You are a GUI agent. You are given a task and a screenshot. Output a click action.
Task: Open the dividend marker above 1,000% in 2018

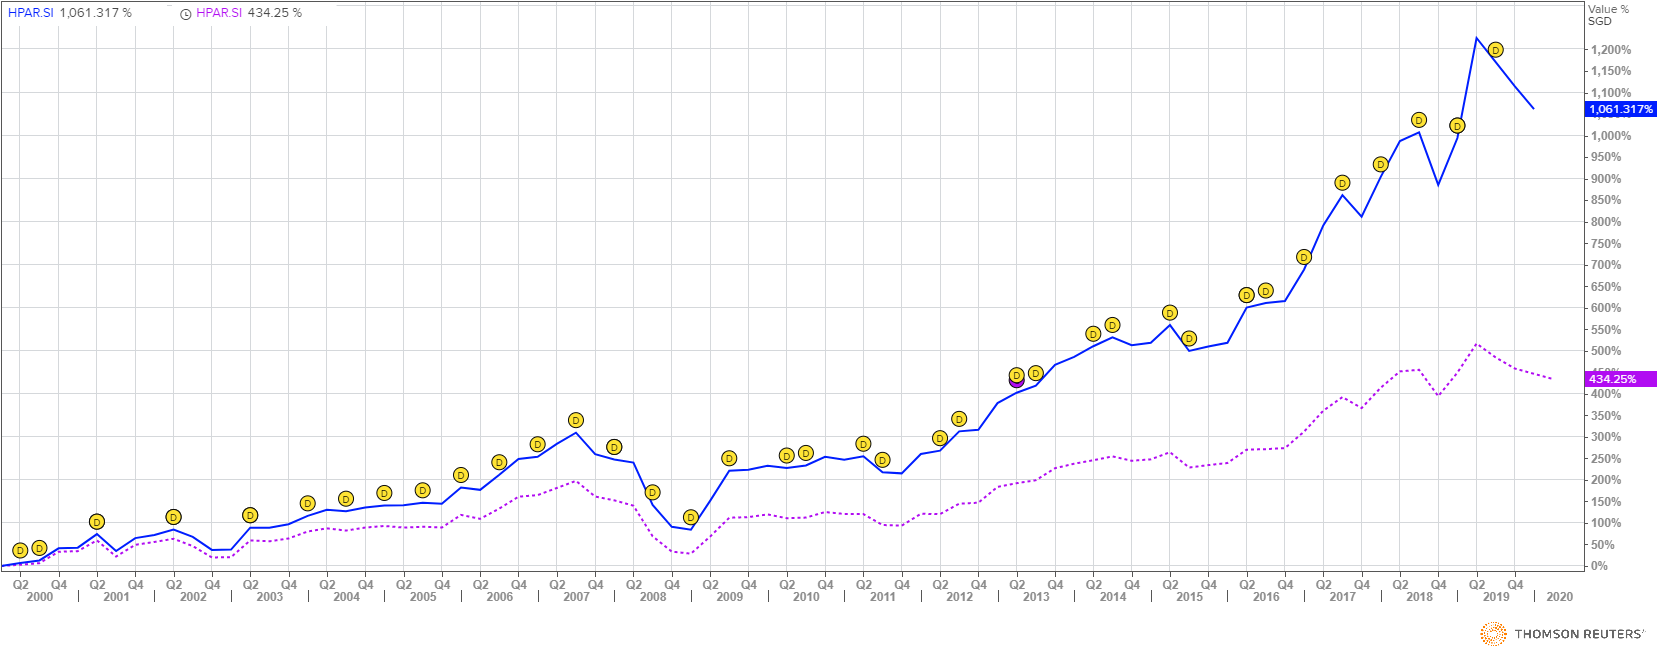(1418, 120)
